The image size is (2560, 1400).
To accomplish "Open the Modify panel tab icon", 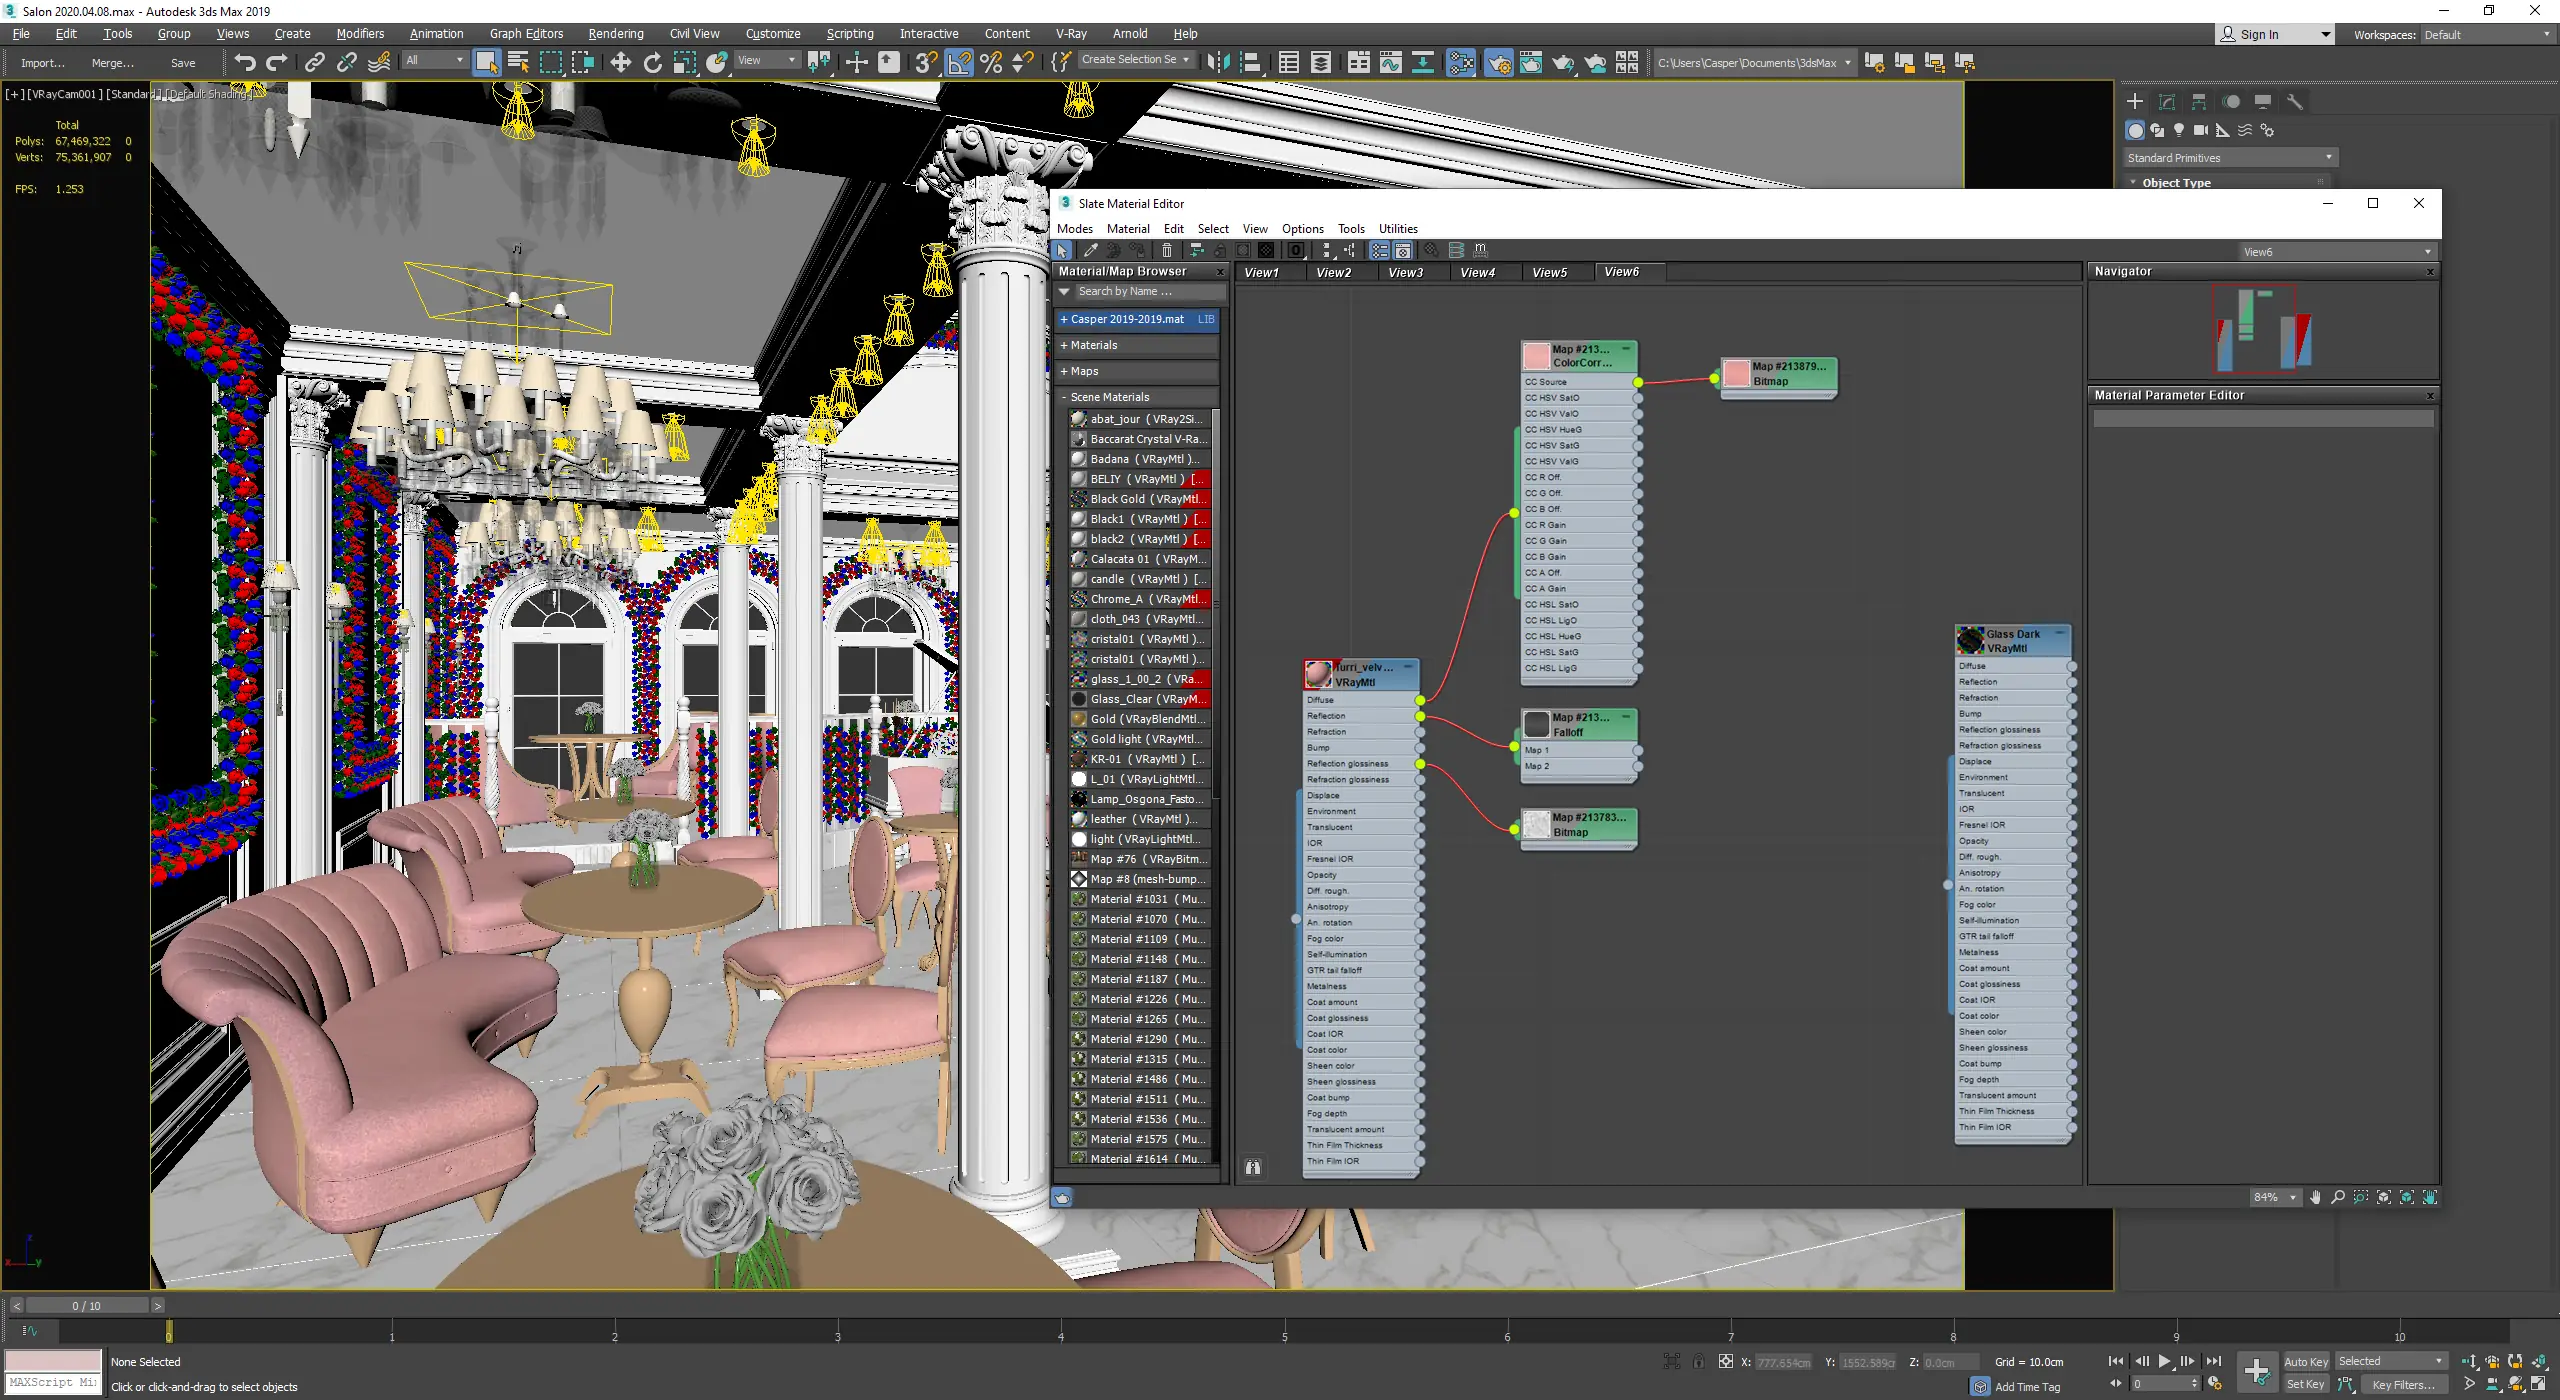I will [2166, 102].
